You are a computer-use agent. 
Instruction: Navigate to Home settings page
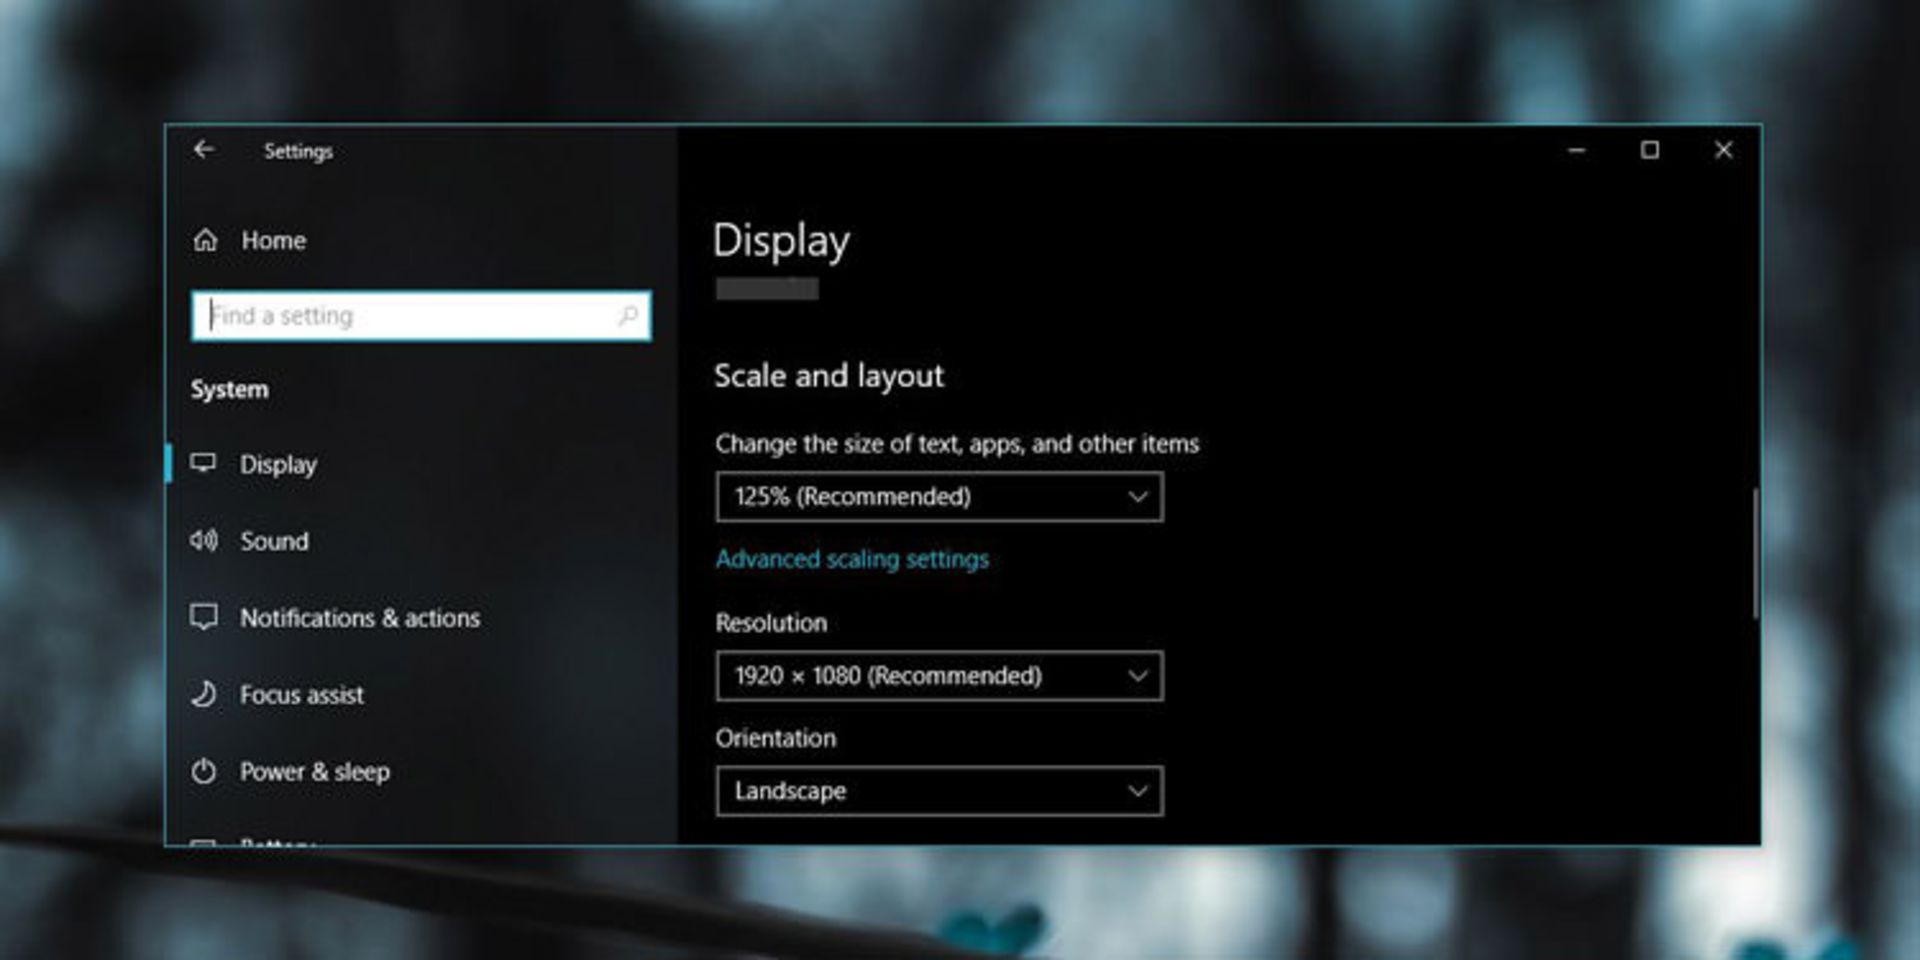[x=272, y=240]
